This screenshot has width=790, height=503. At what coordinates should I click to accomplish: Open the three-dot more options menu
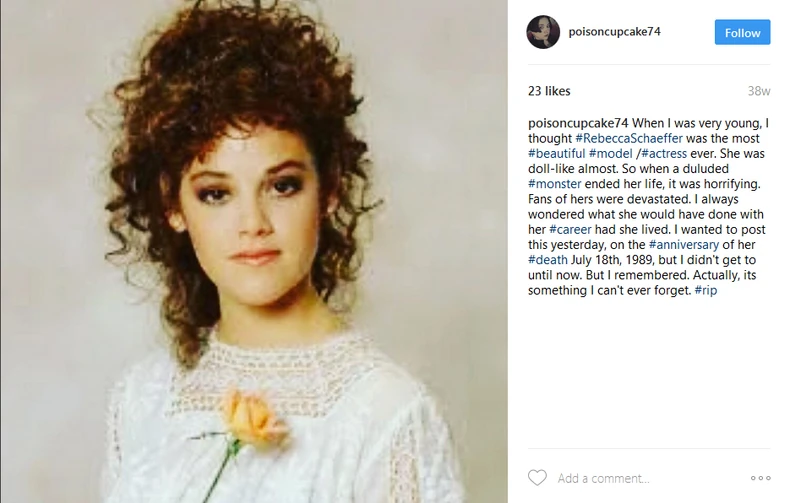[761, 478]
